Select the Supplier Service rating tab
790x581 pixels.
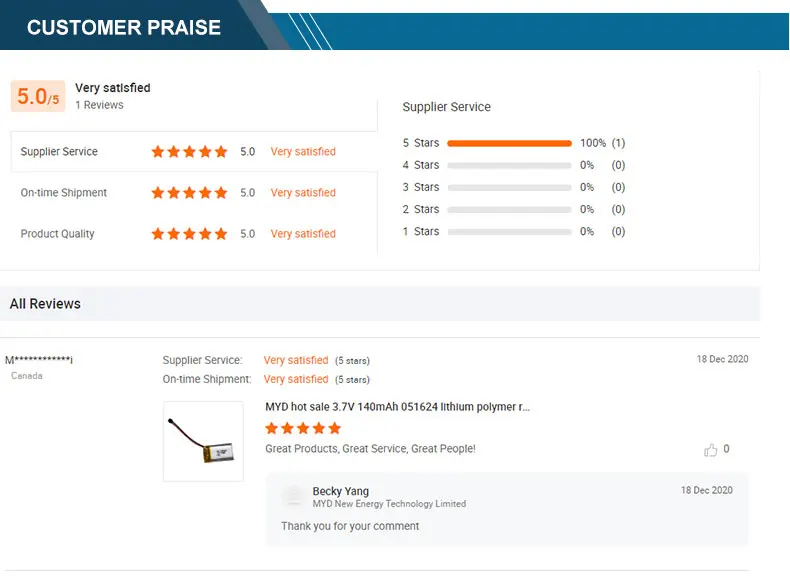[x=60, y=152]
